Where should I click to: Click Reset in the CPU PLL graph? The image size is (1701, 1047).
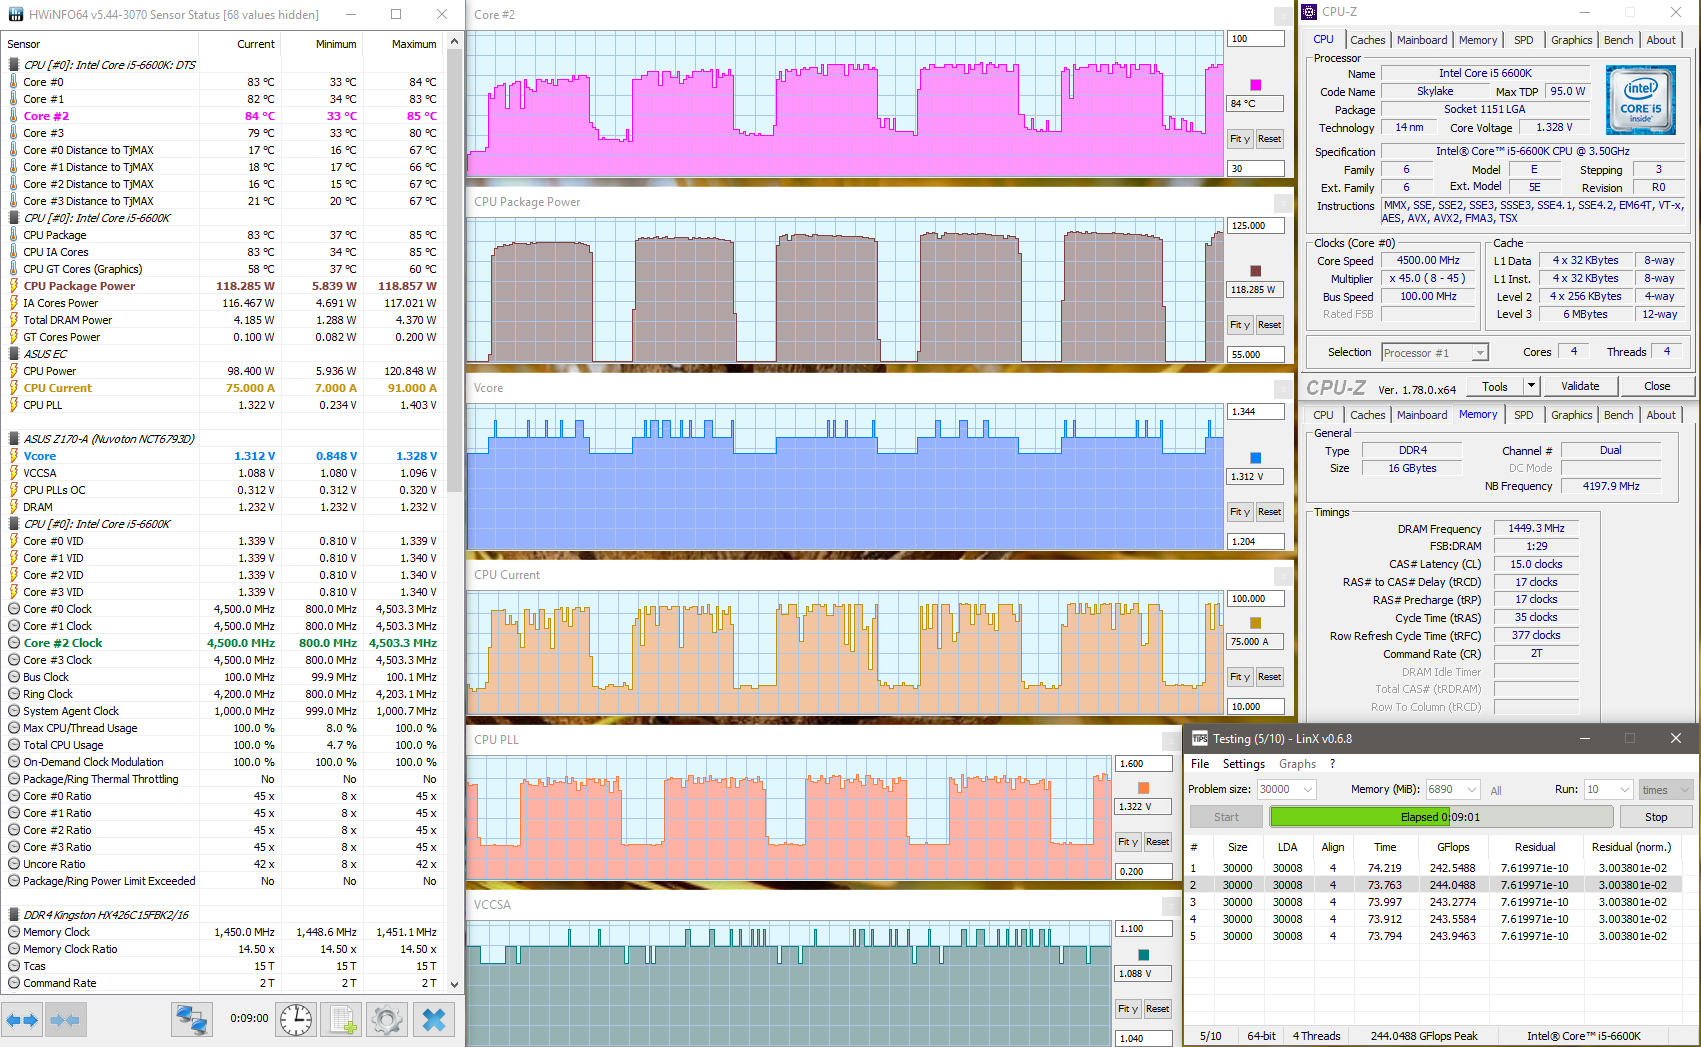coord(1158,842)
